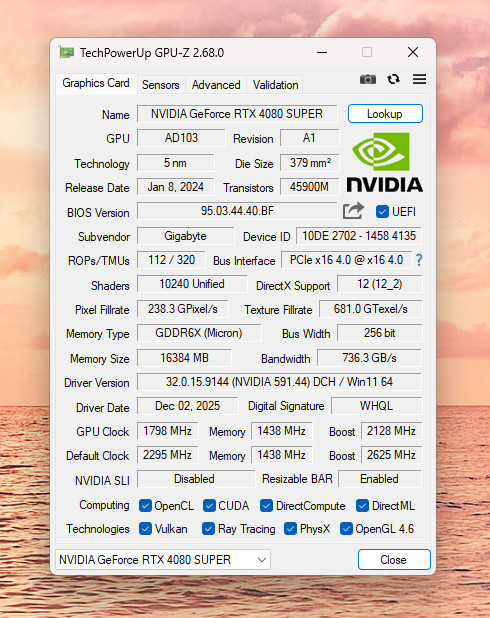The height and width of the screenshot is (618, 490).
Task: Click the Pixel Fillrate value 238.3 GPixel/s
Action: pyautogui.click(x=183, y=309)
